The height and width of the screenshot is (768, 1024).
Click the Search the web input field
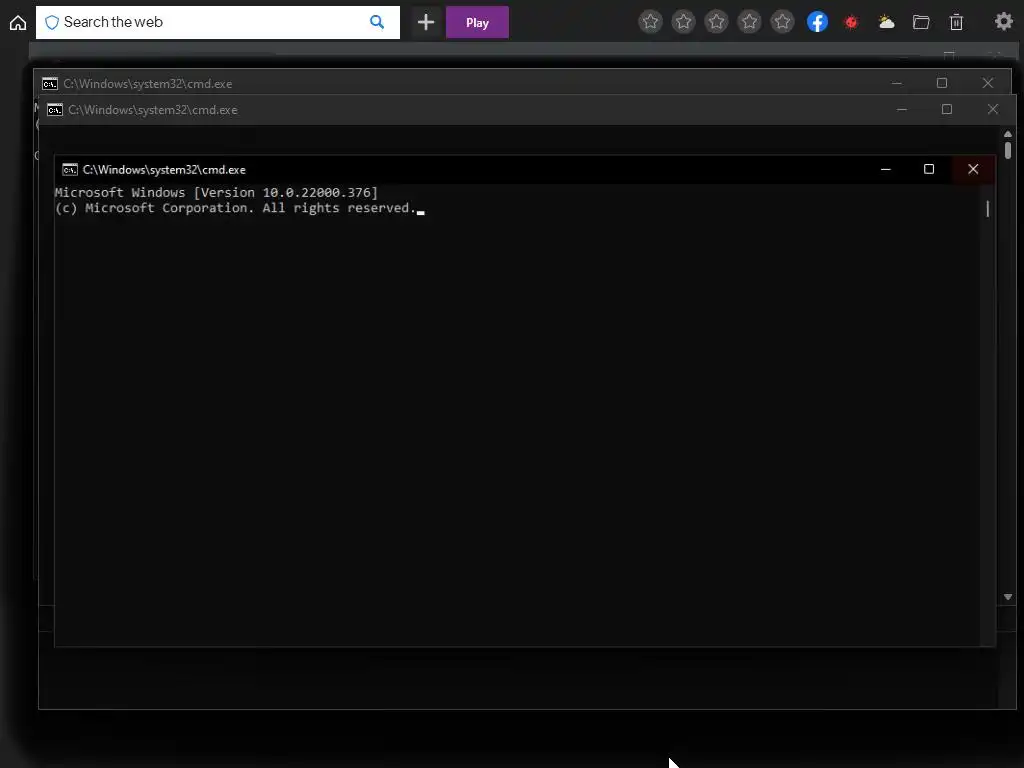point(217,22)
